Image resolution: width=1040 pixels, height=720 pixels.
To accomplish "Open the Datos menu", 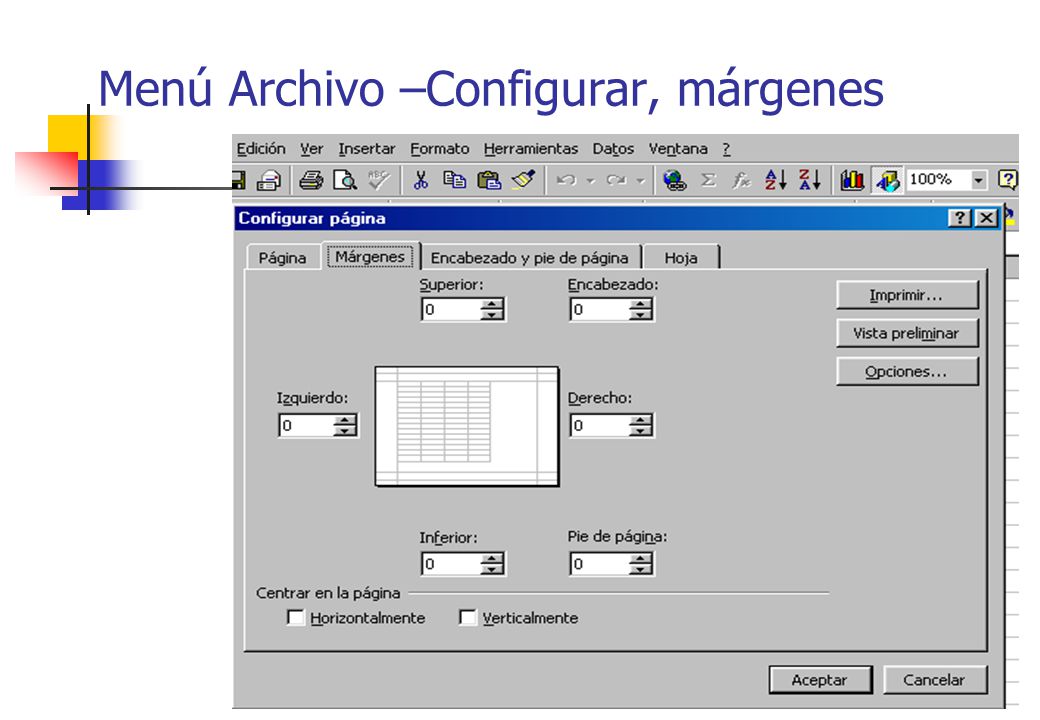I will tap(613, 149).
